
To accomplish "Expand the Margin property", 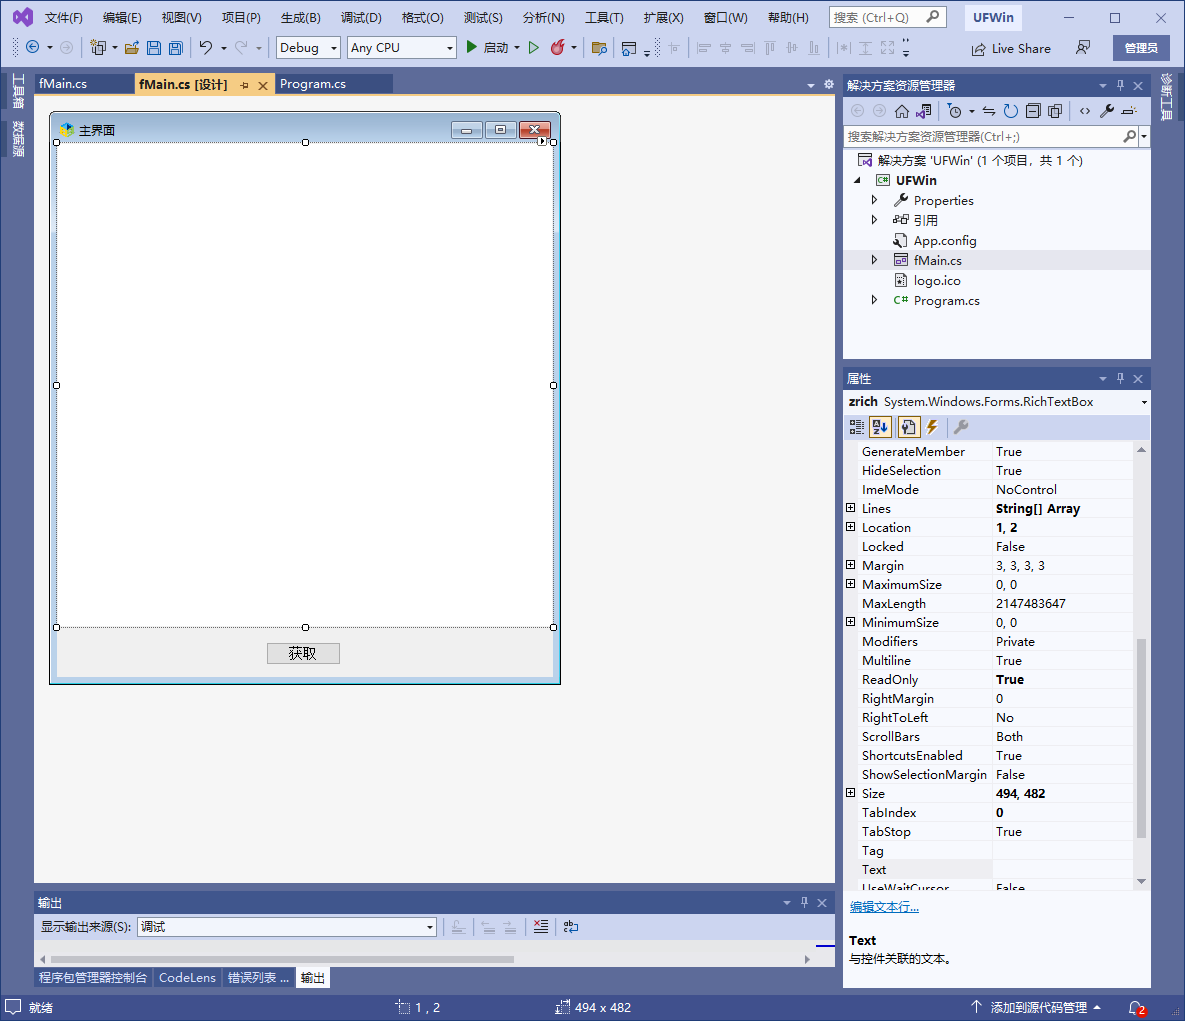I will click(x=850, y=565).
